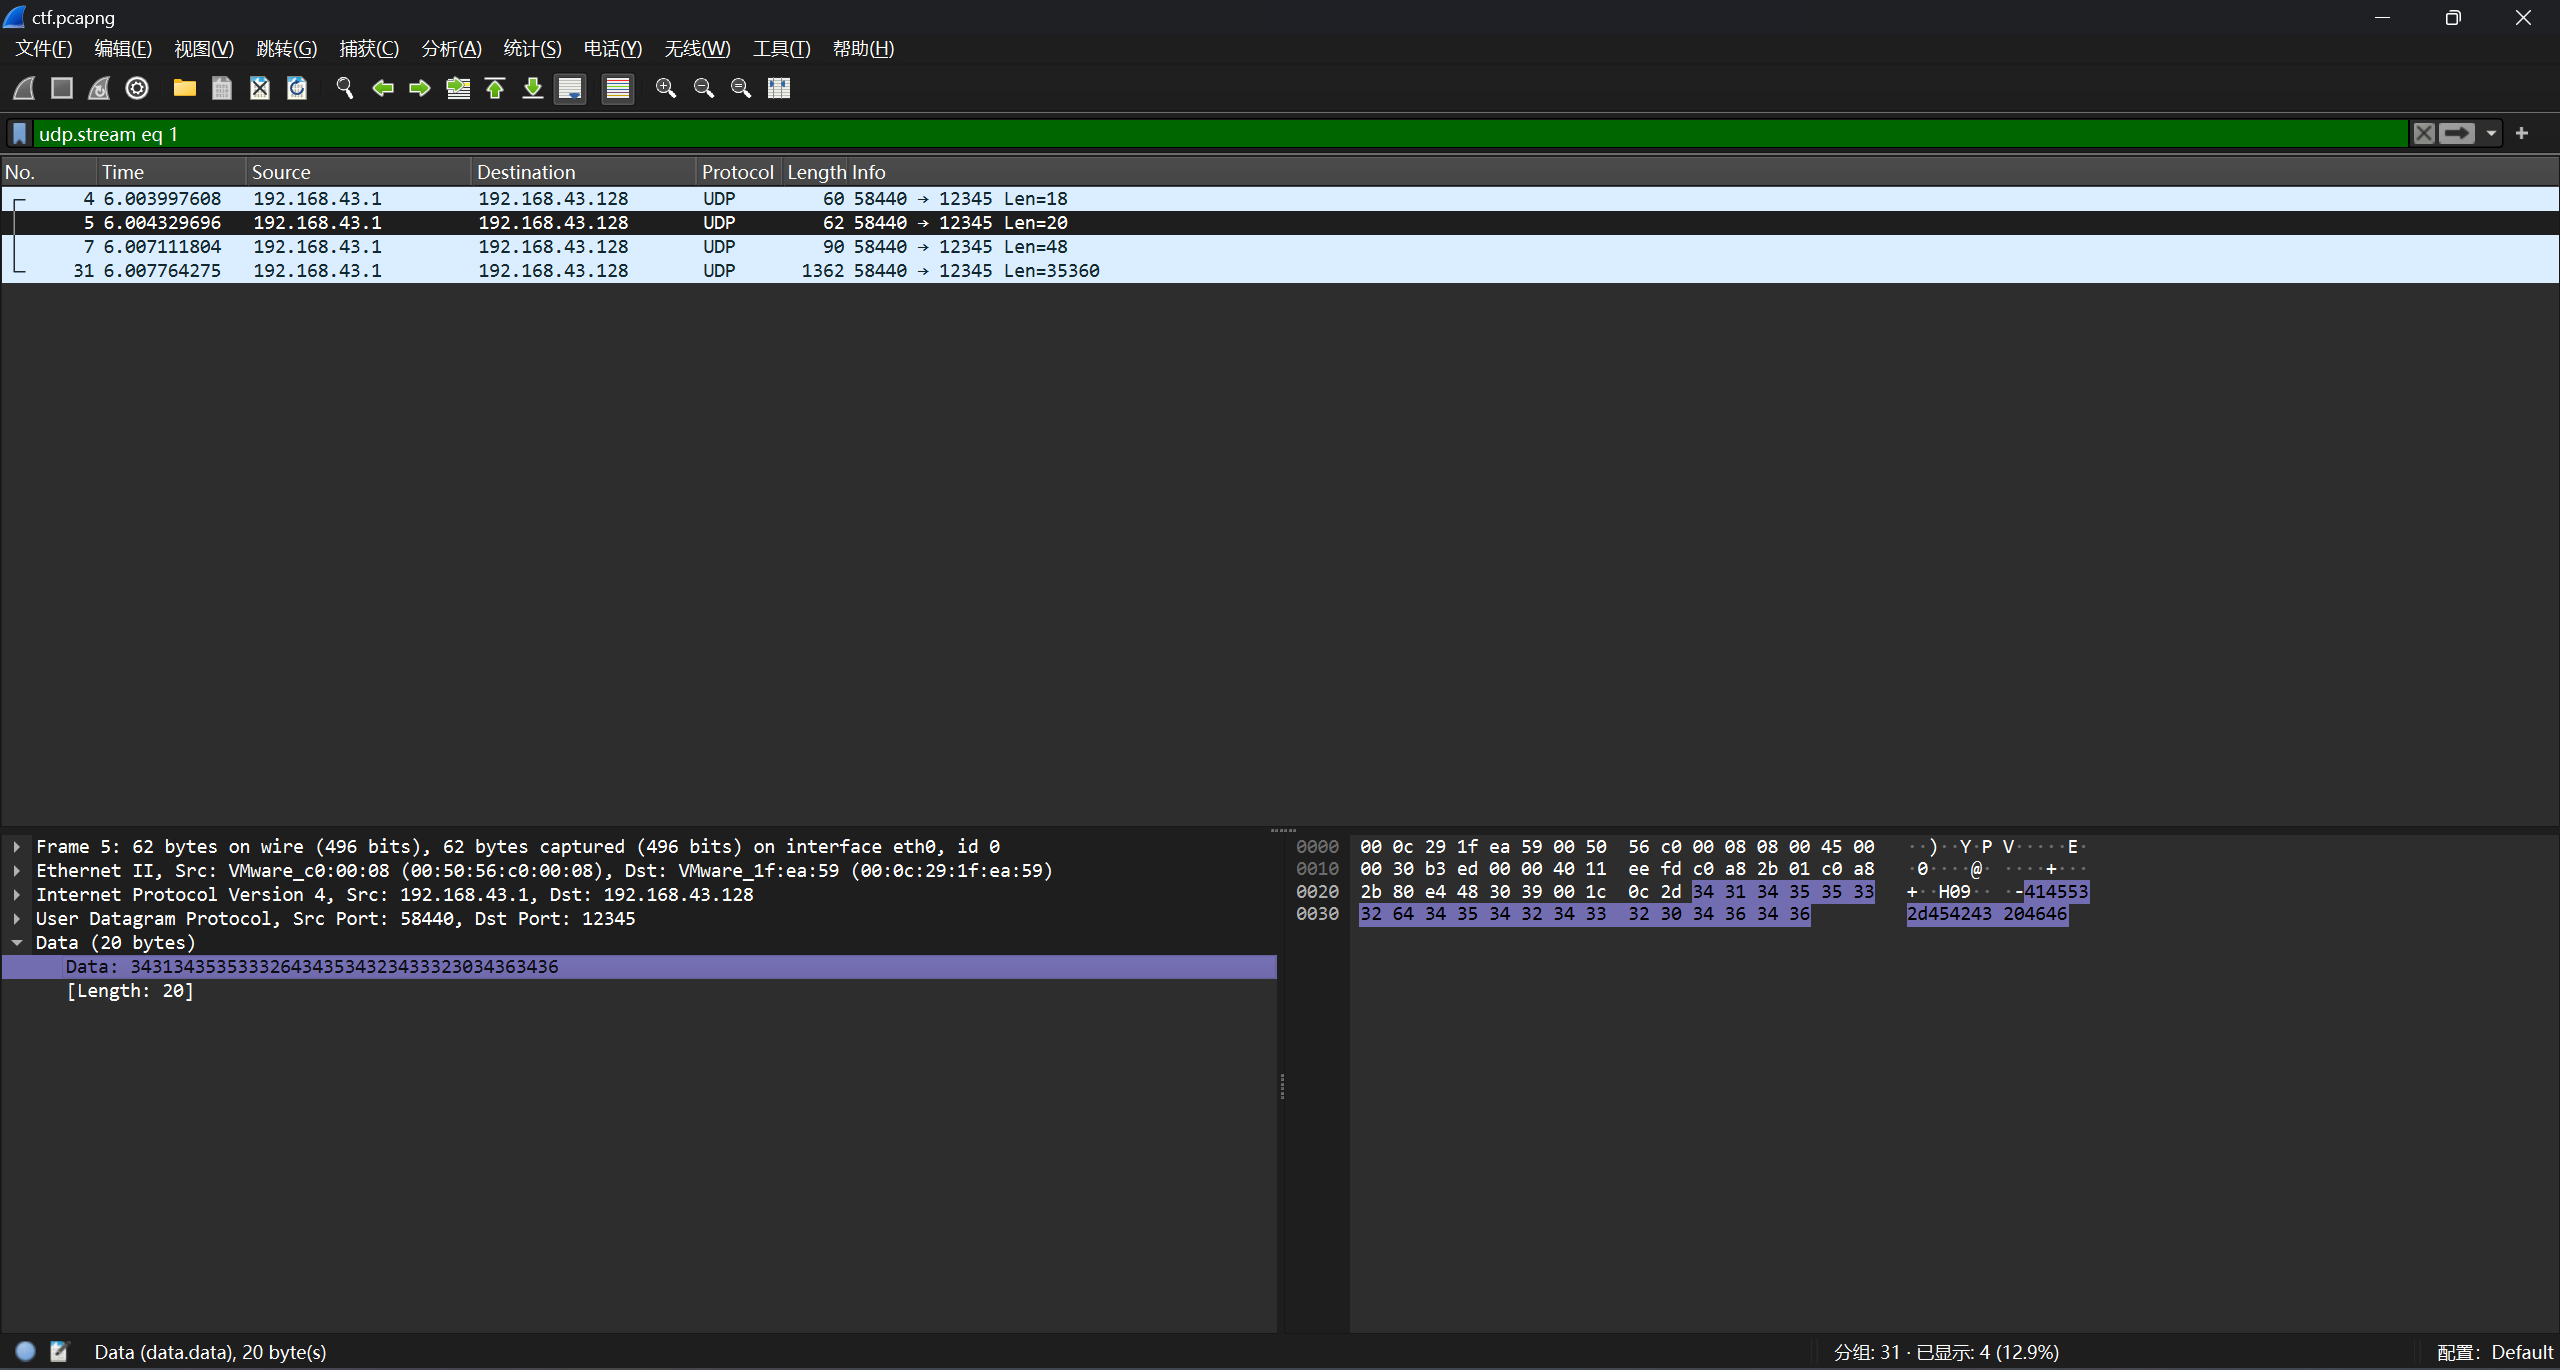The image size is (2560, 1370).
Task: Collapse the Data (20 bytes) node
Action: (17, 942)
